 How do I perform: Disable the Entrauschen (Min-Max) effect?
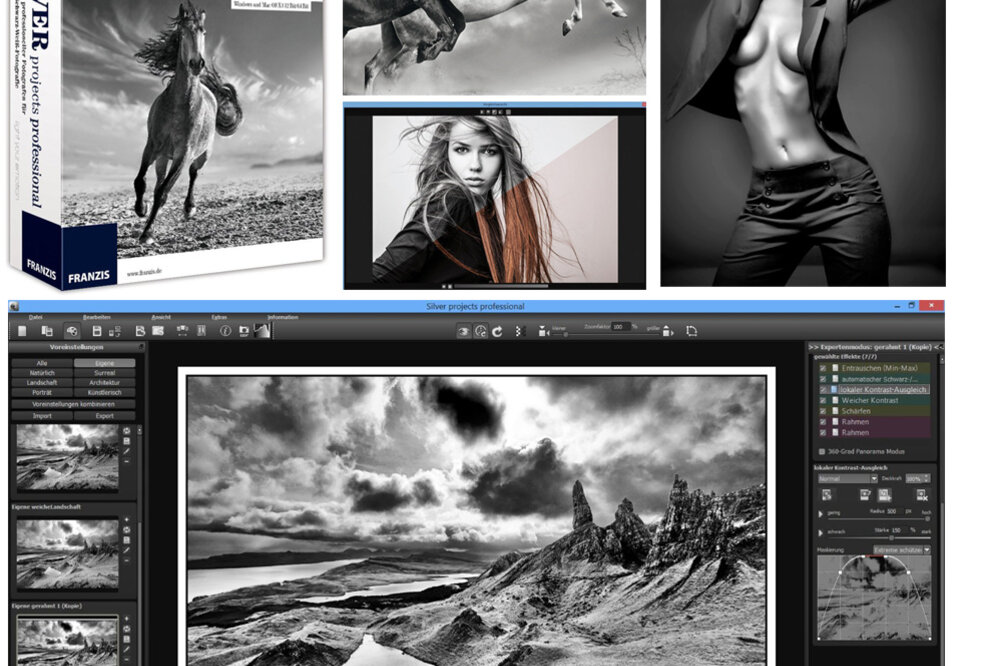(x=822, y=367)
